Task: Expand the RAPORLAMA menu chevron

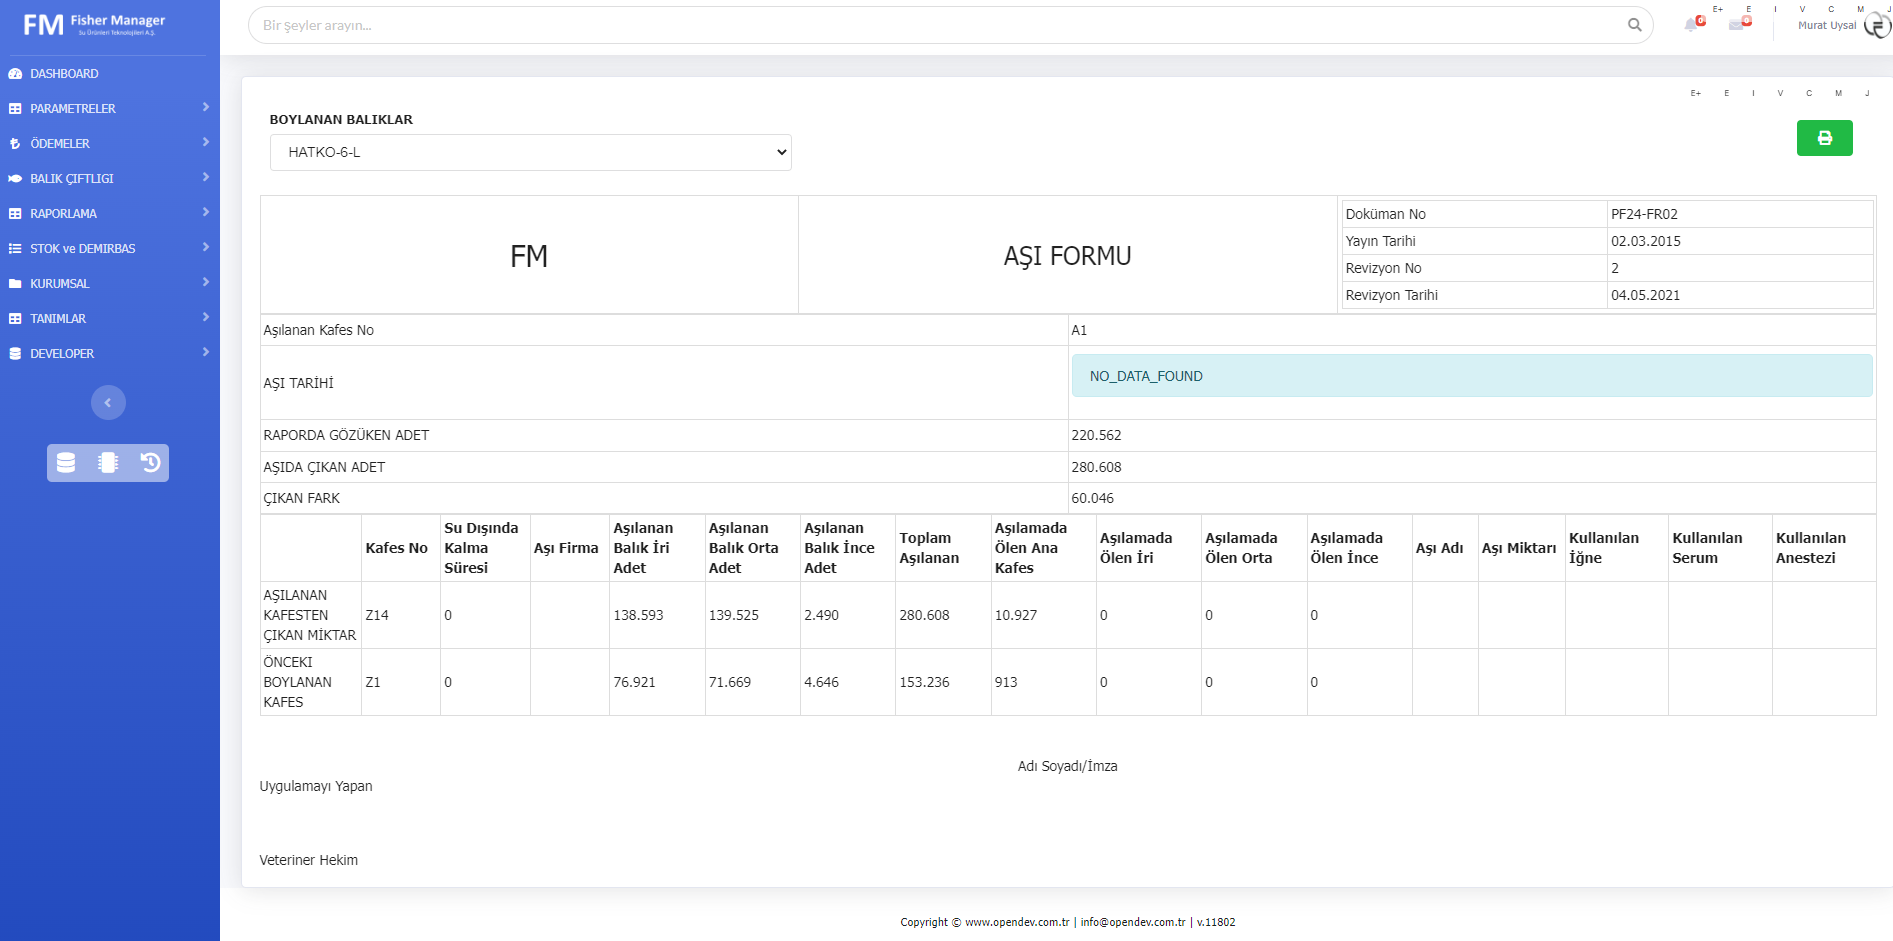Action: 206,212
